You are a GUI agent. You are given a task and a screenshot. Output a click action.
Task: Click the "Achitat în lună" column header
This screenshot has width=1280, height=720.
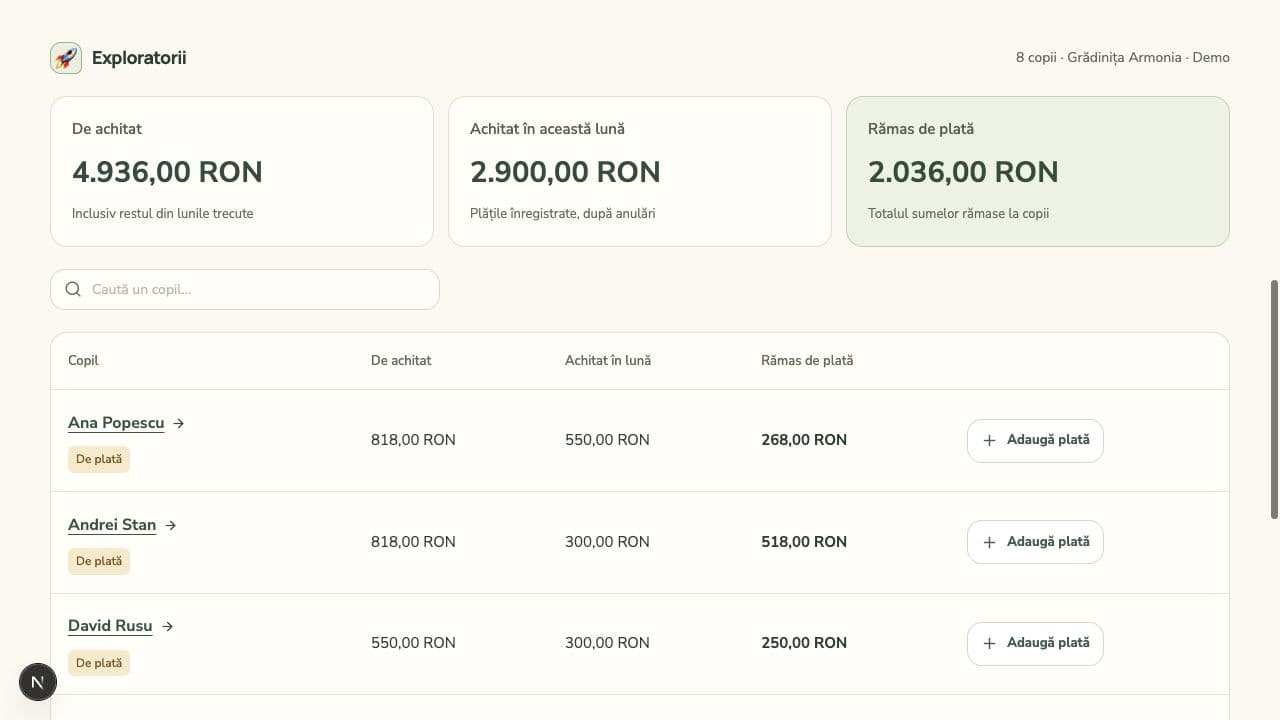608,360
